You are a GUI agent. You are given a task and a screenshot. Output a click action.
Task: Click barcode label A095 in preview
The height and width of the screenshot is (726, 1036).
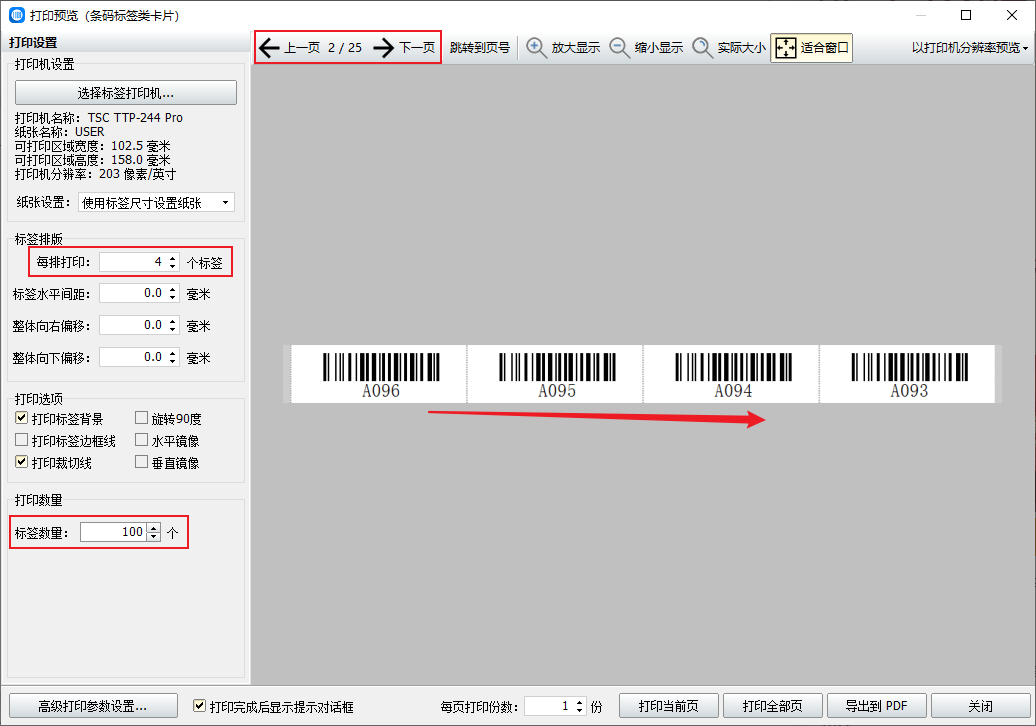pos(556,374)
